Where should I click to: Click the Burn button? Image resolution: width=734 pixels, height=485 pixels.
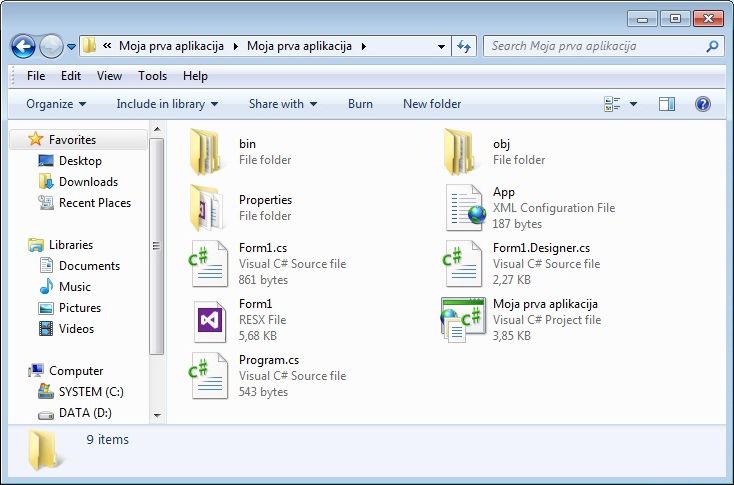(x=360, y=104)
